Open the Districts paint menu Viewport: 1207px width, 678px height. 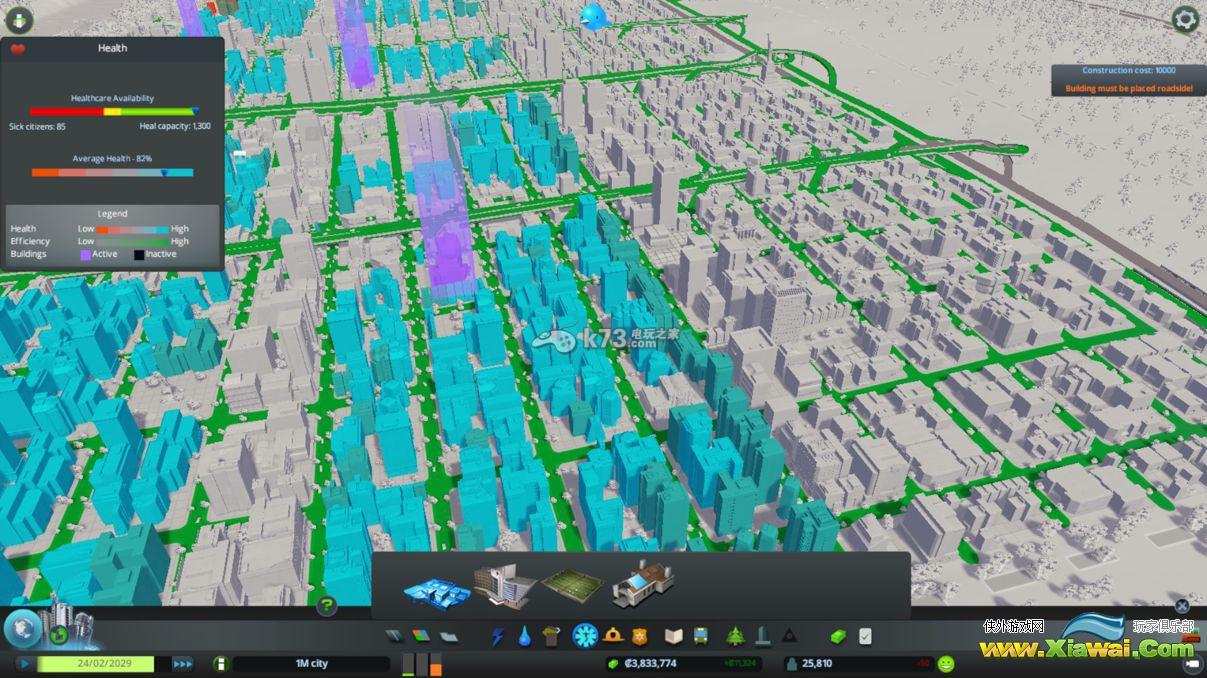[x=449, y=636]
